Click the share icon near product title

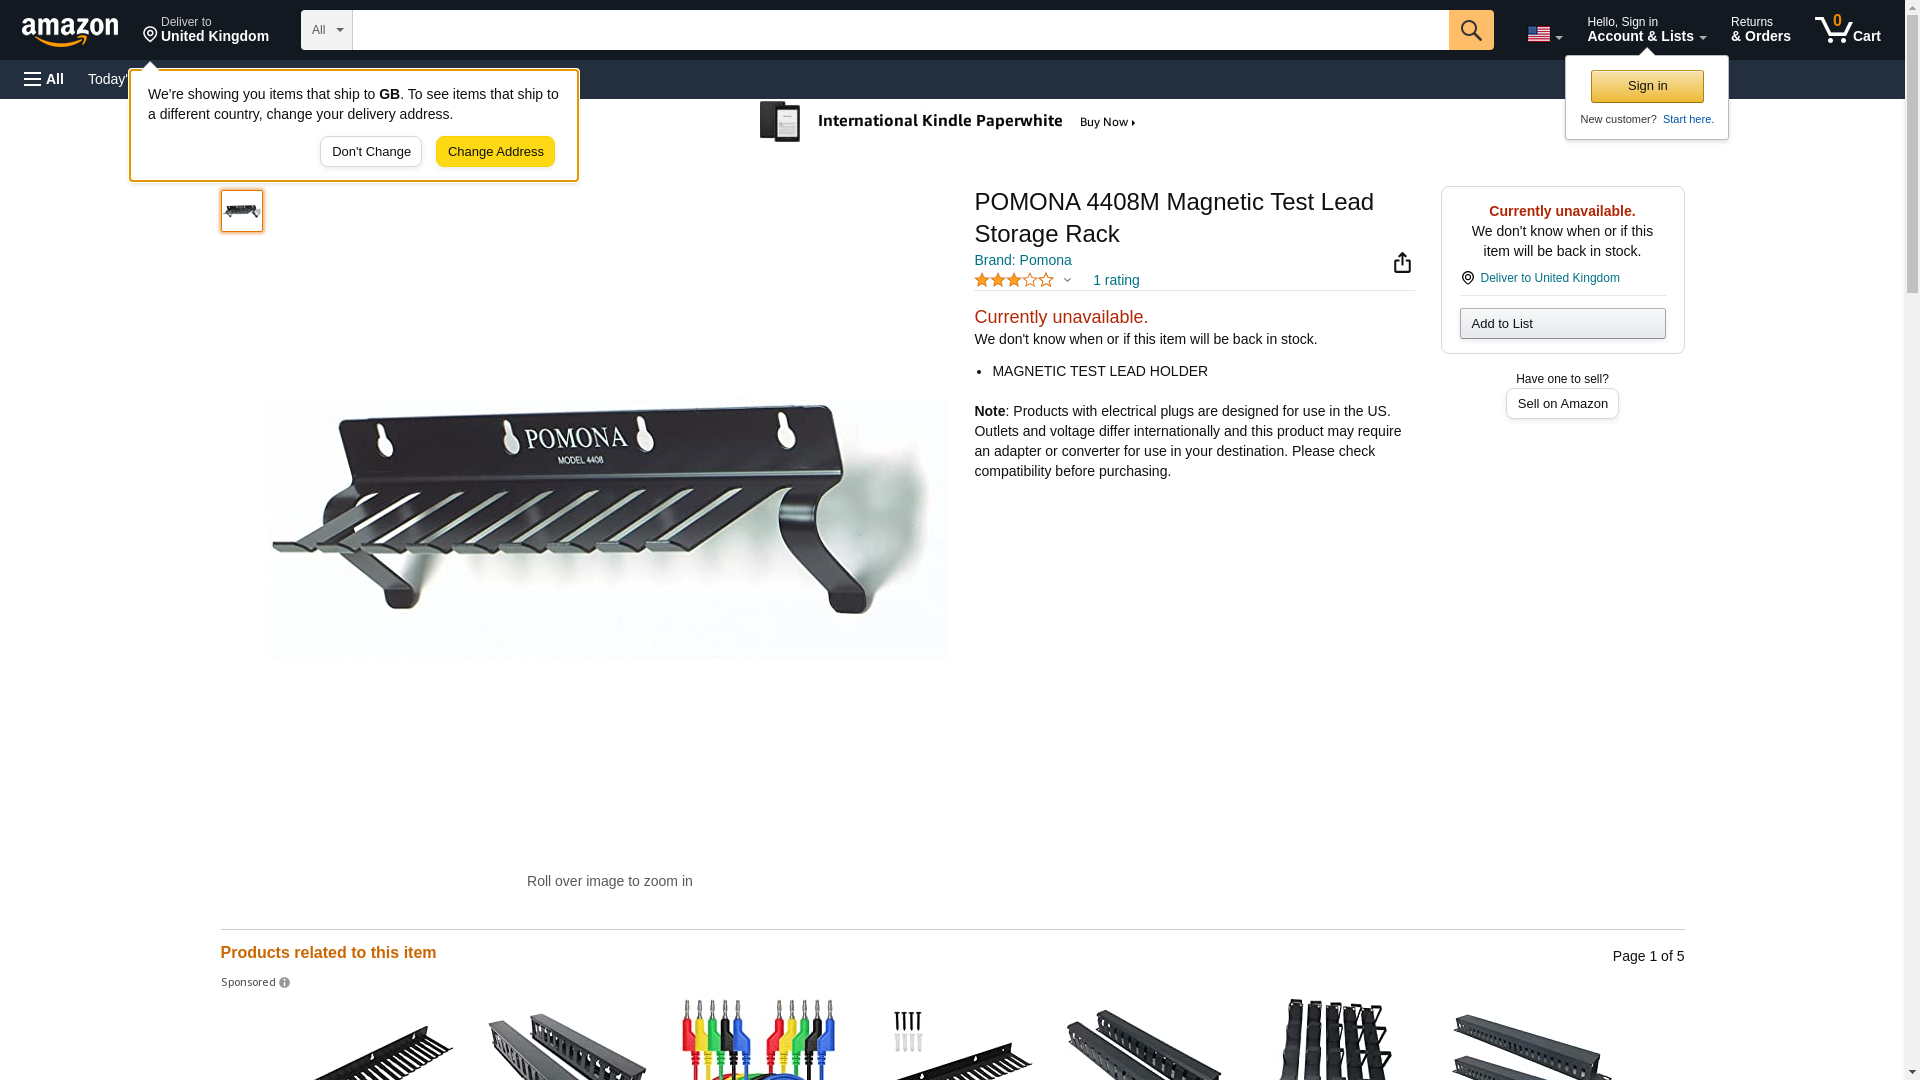pyautogui.click(x=1402, y=262)
